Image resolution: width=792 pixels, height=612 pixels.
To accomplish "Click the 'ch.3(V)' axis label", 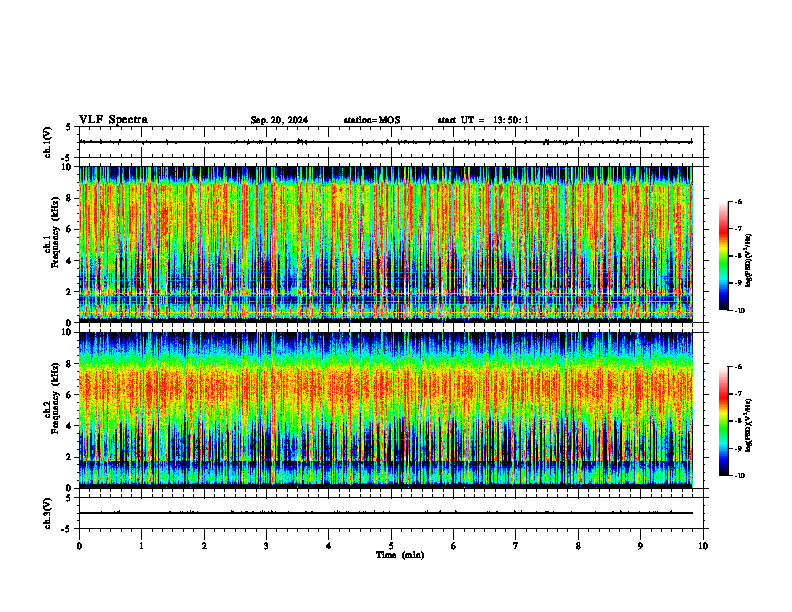I will (48, 513).
